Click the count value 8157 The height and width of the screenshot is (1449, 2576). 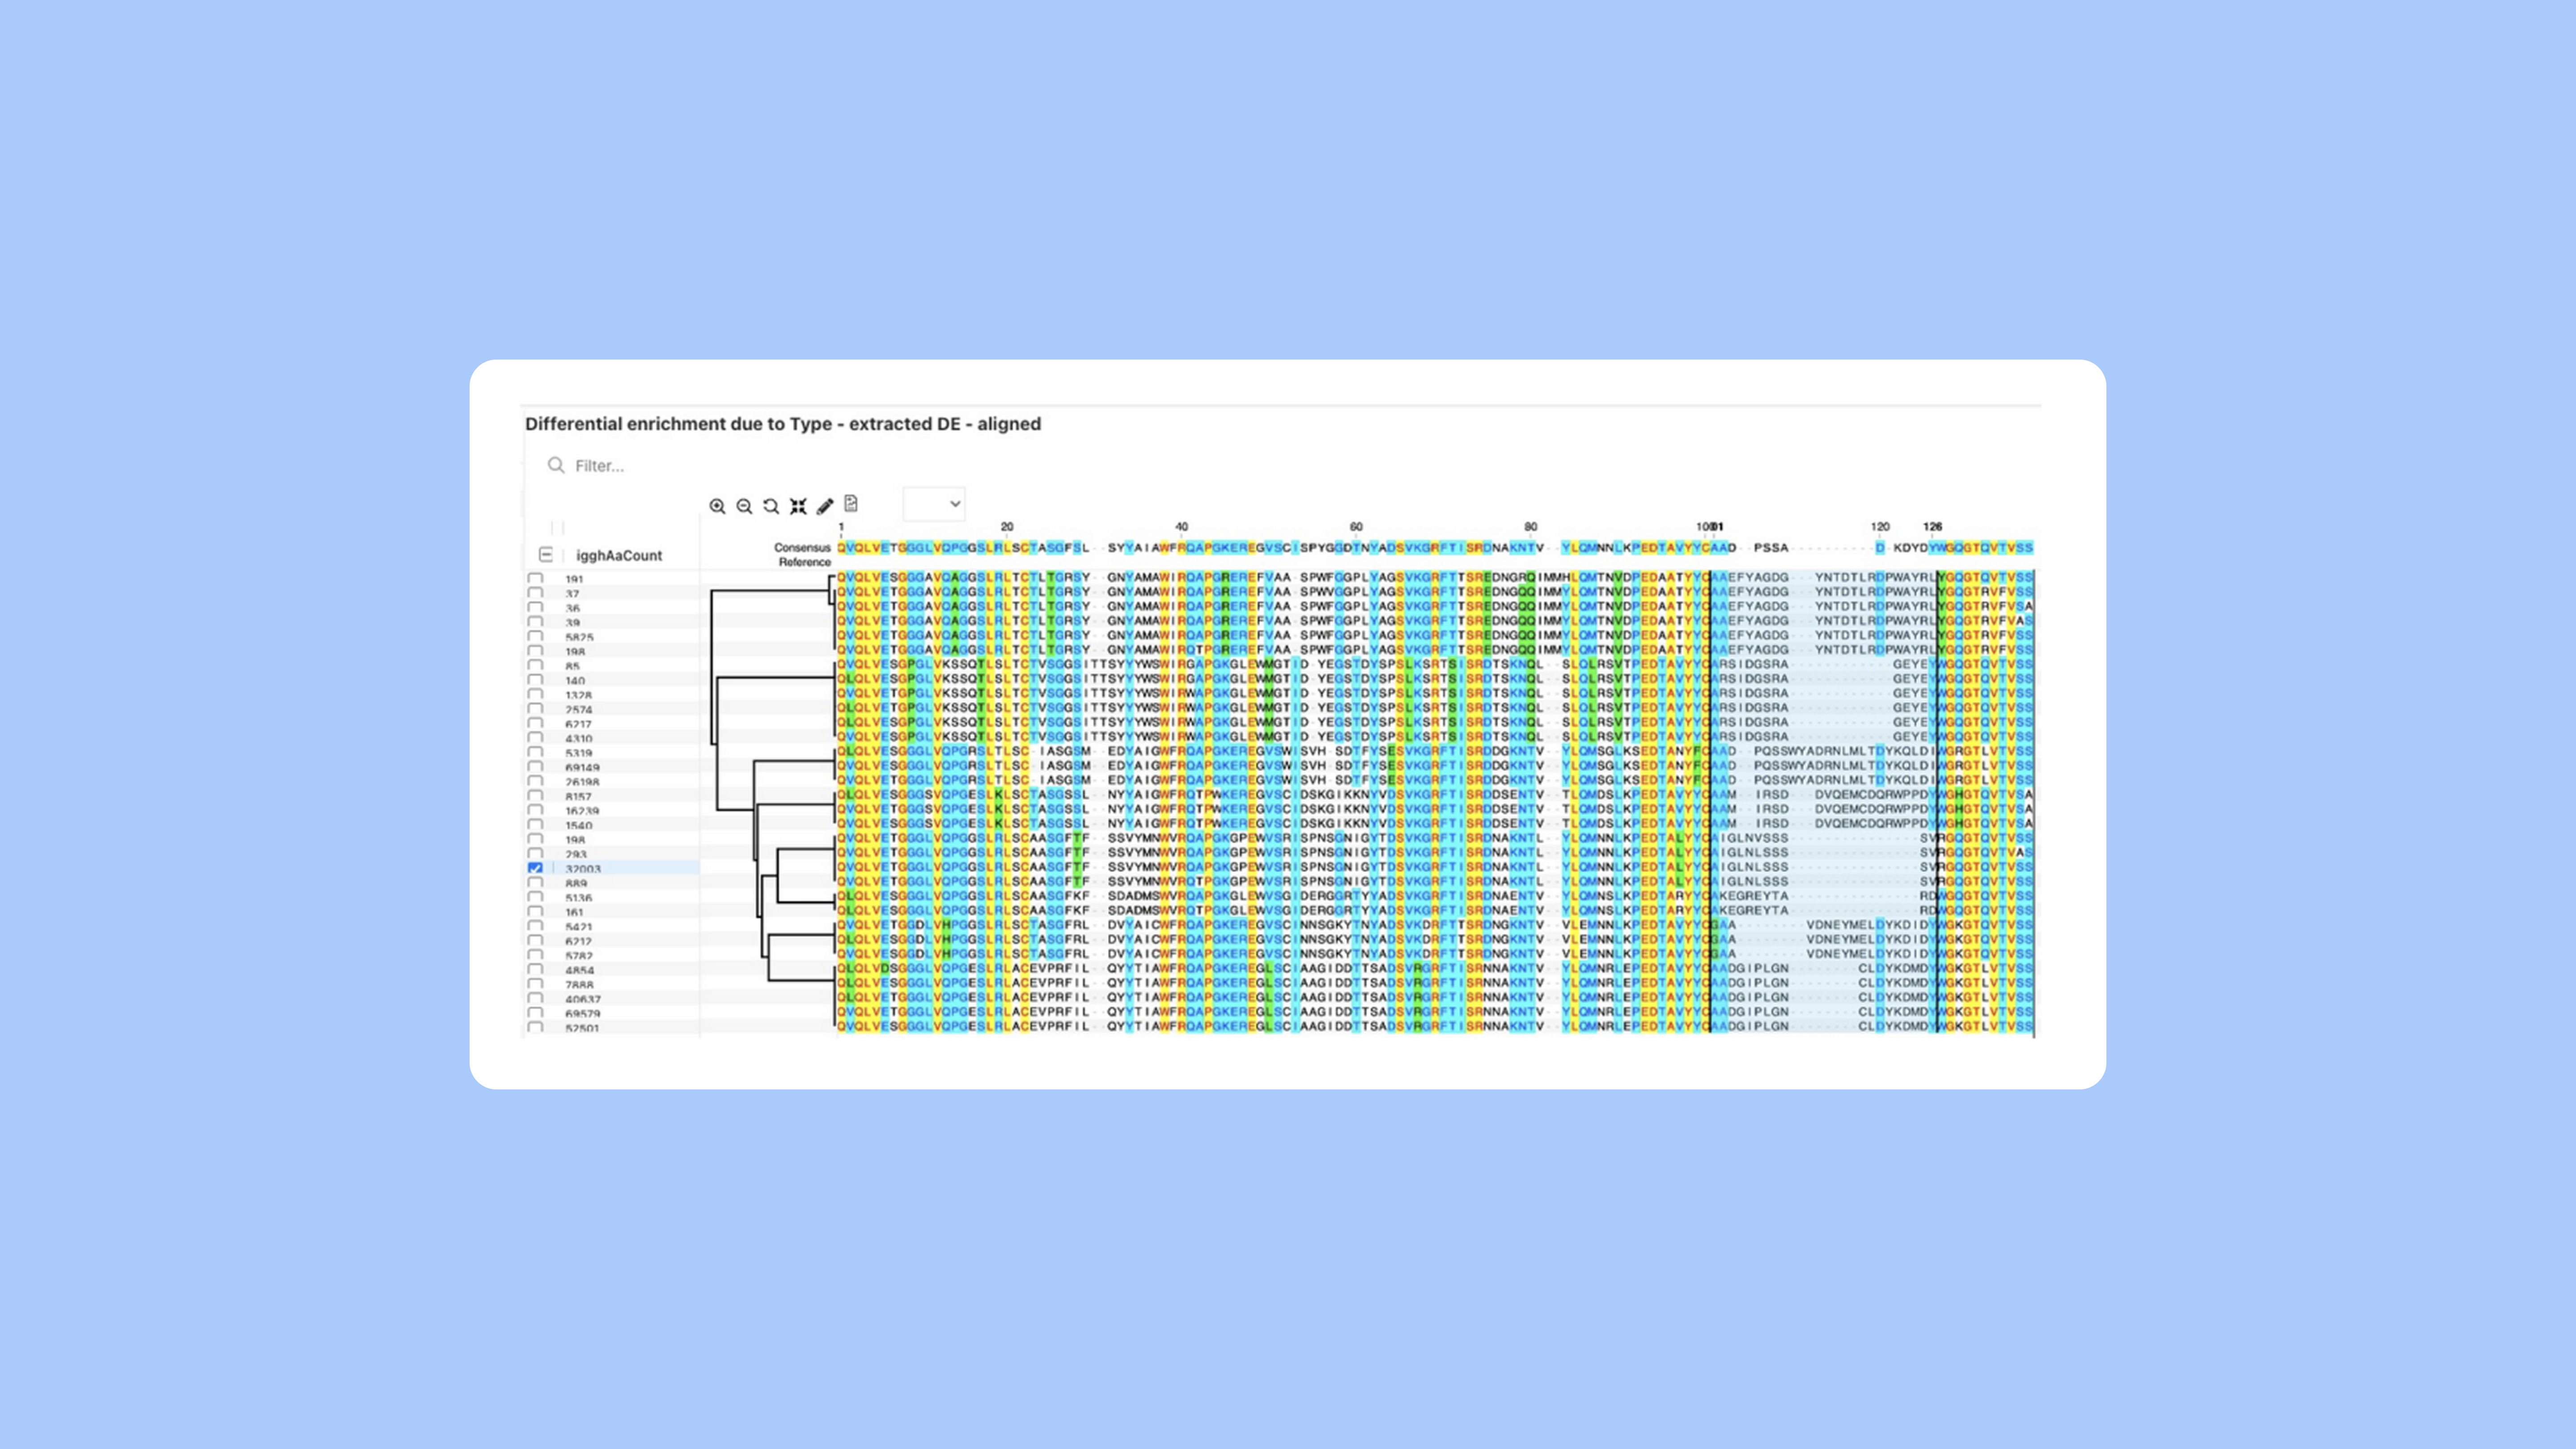(579, 797)
